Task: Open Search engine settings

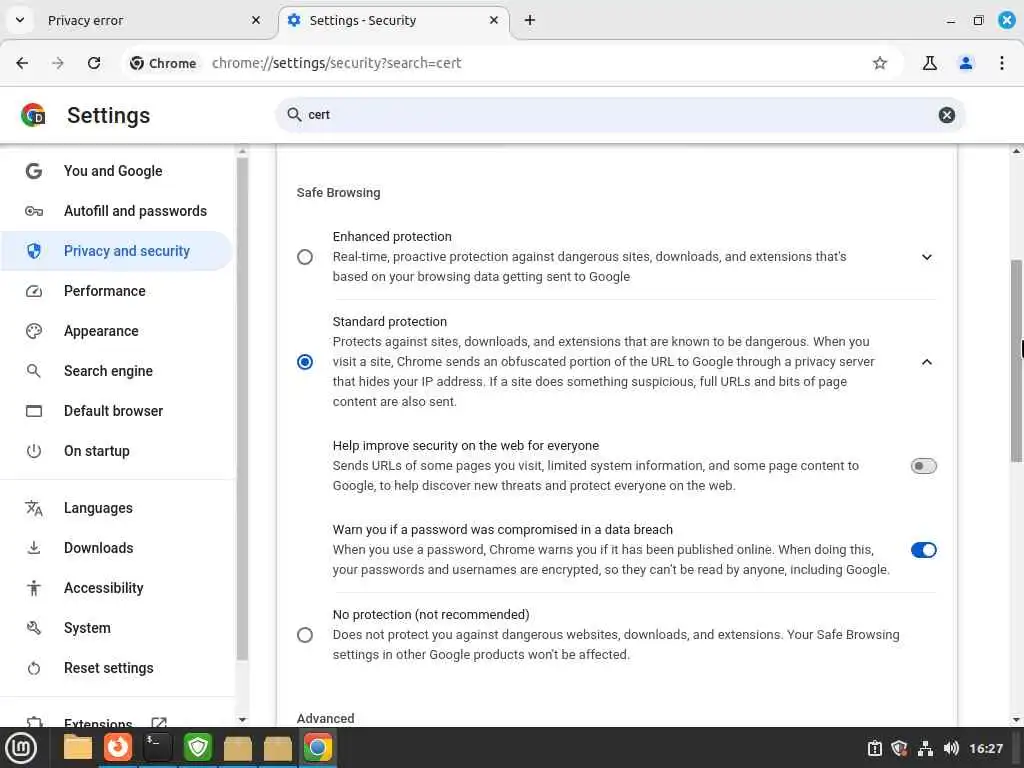Action: [x=116, y=371]
